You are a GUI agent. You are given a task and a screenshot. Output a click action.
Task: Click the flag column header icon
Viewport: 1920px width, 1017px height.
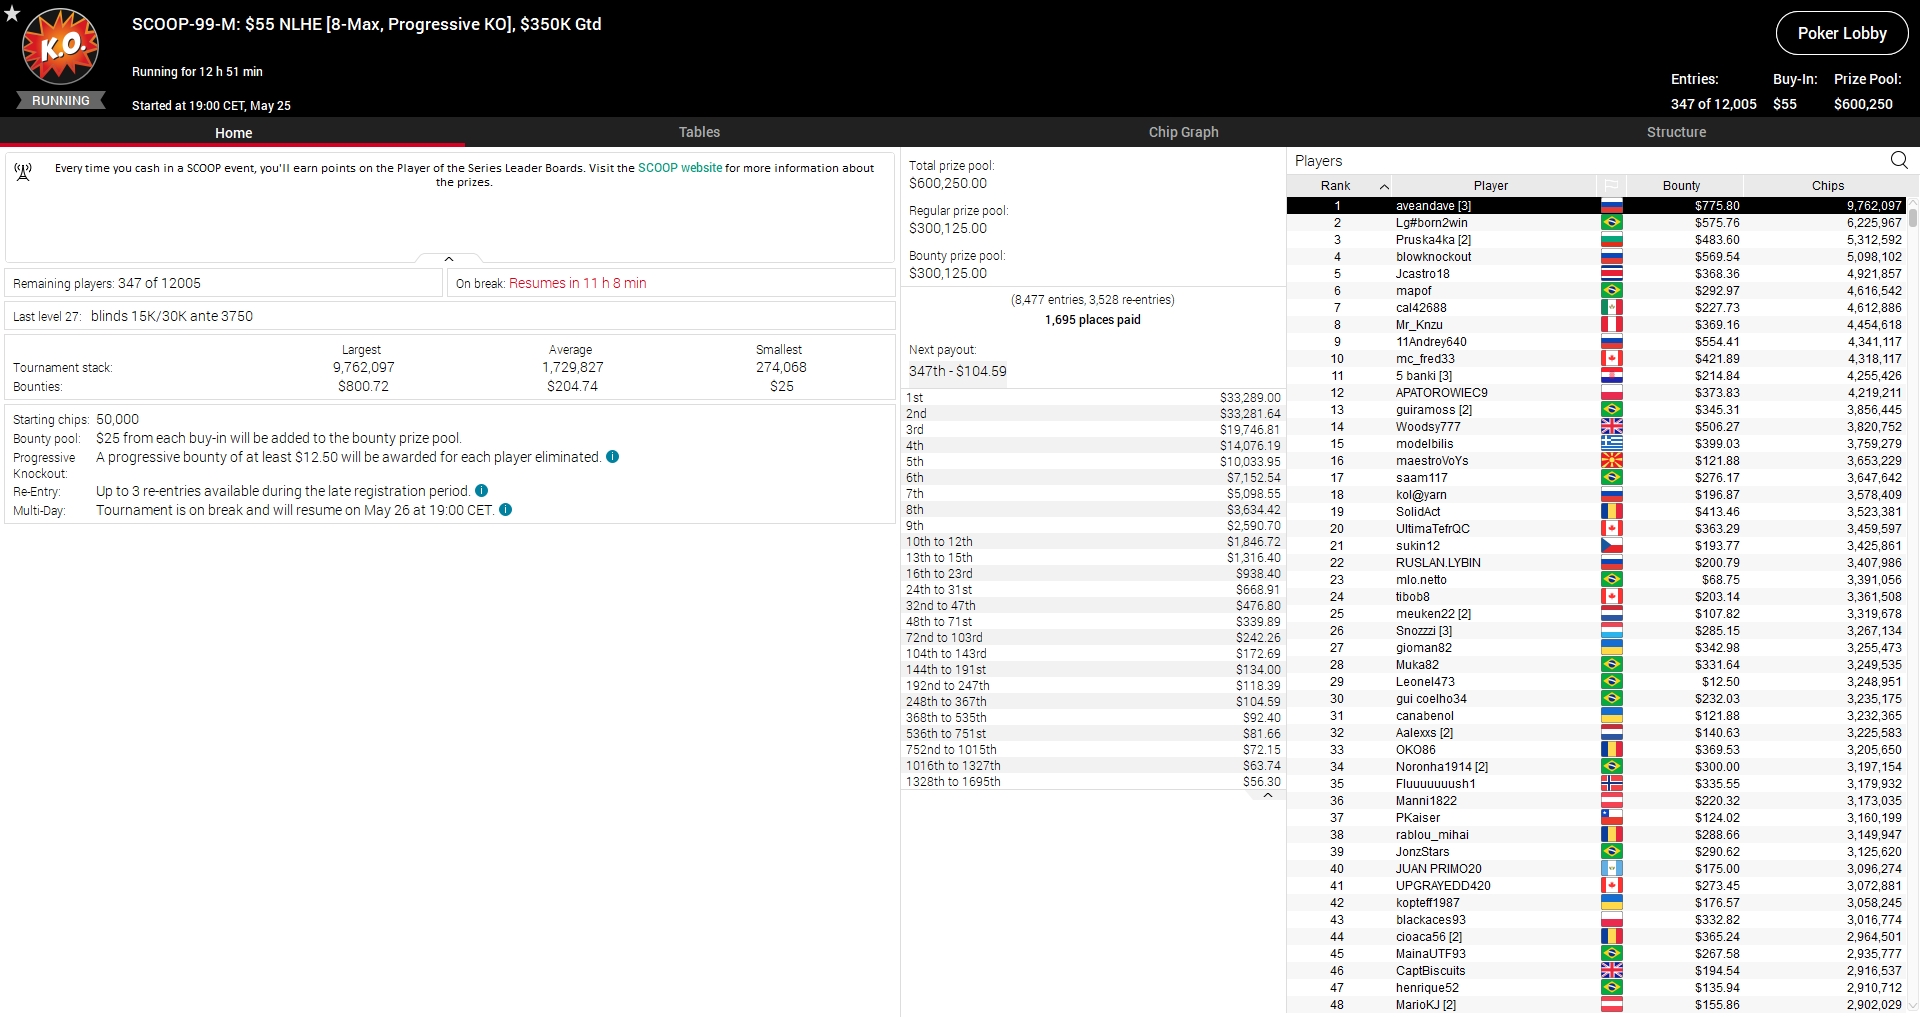(1611, 185)
